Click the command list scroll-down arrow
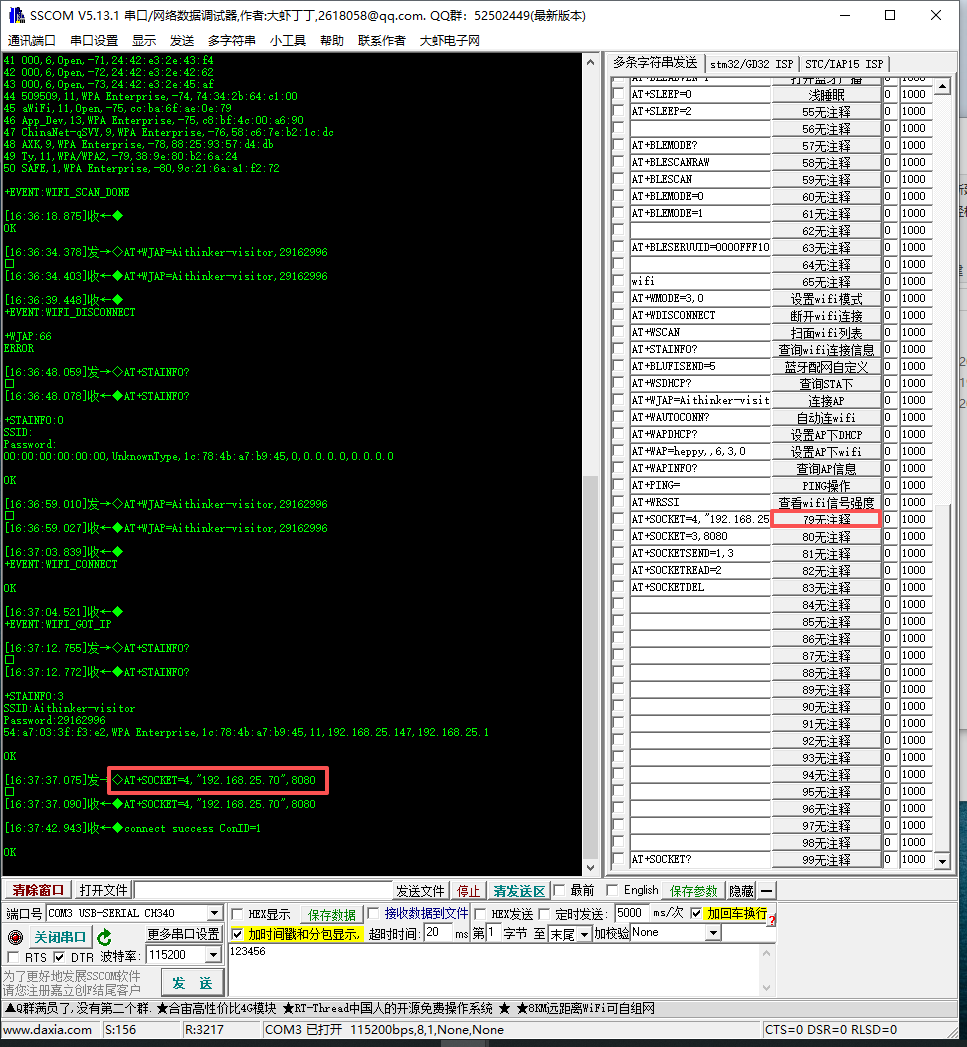Viewport: 967px width, 1047px height. [941, 860]
